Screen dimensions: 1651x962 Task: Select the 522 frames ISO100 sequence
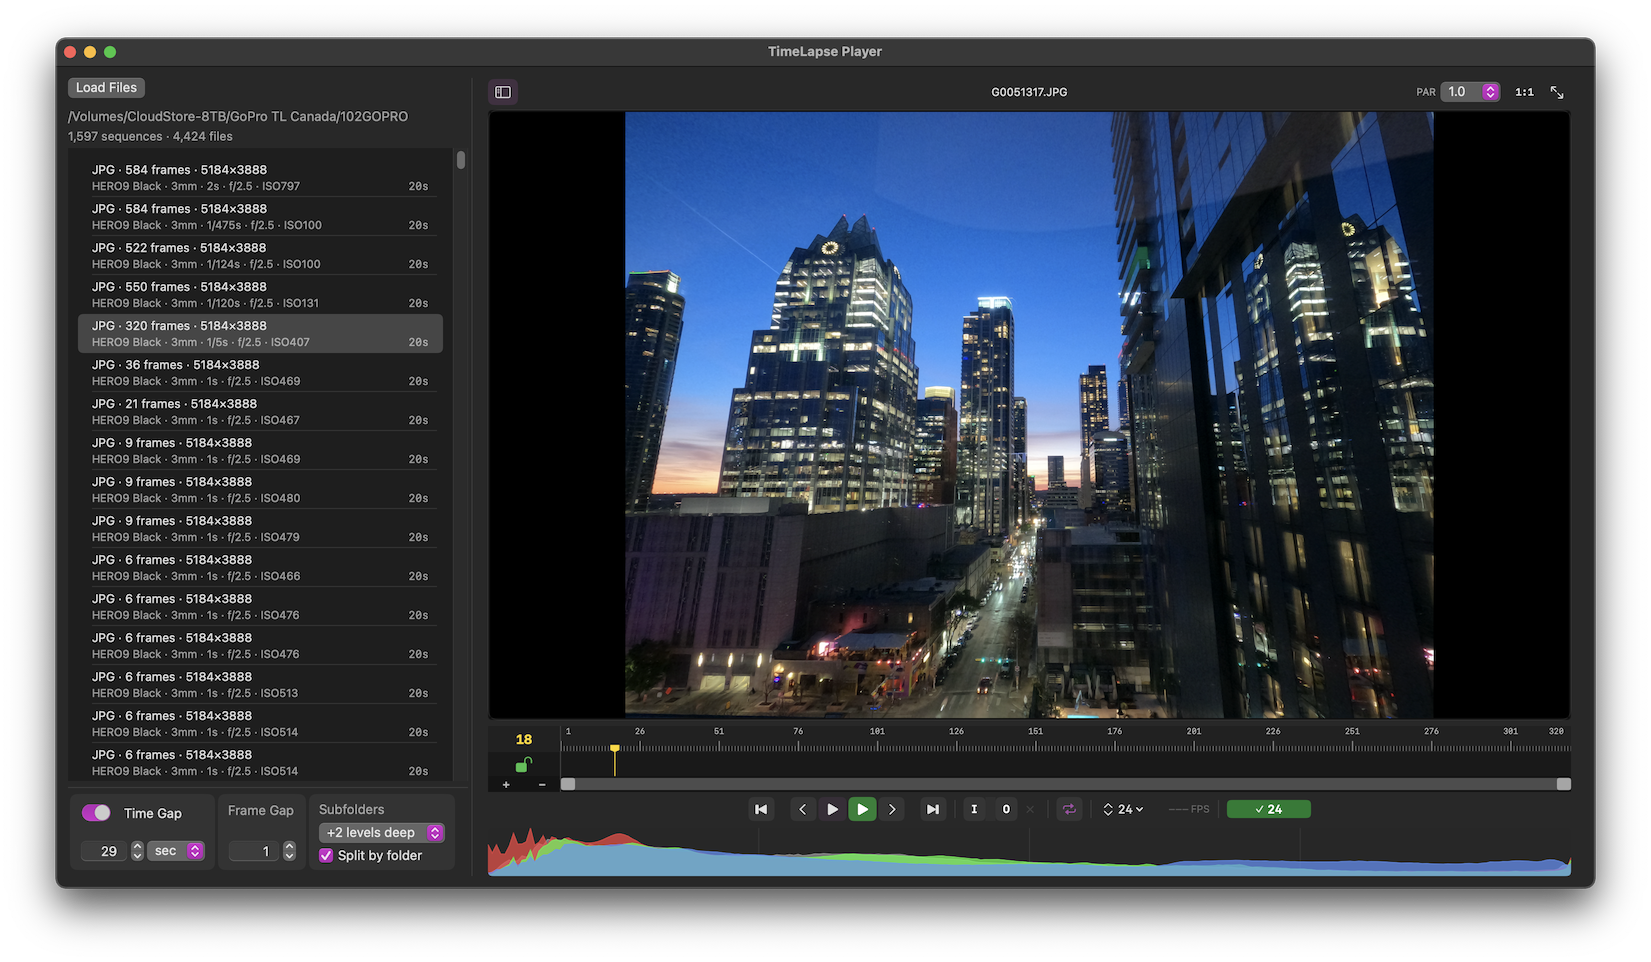coord(260,255)
